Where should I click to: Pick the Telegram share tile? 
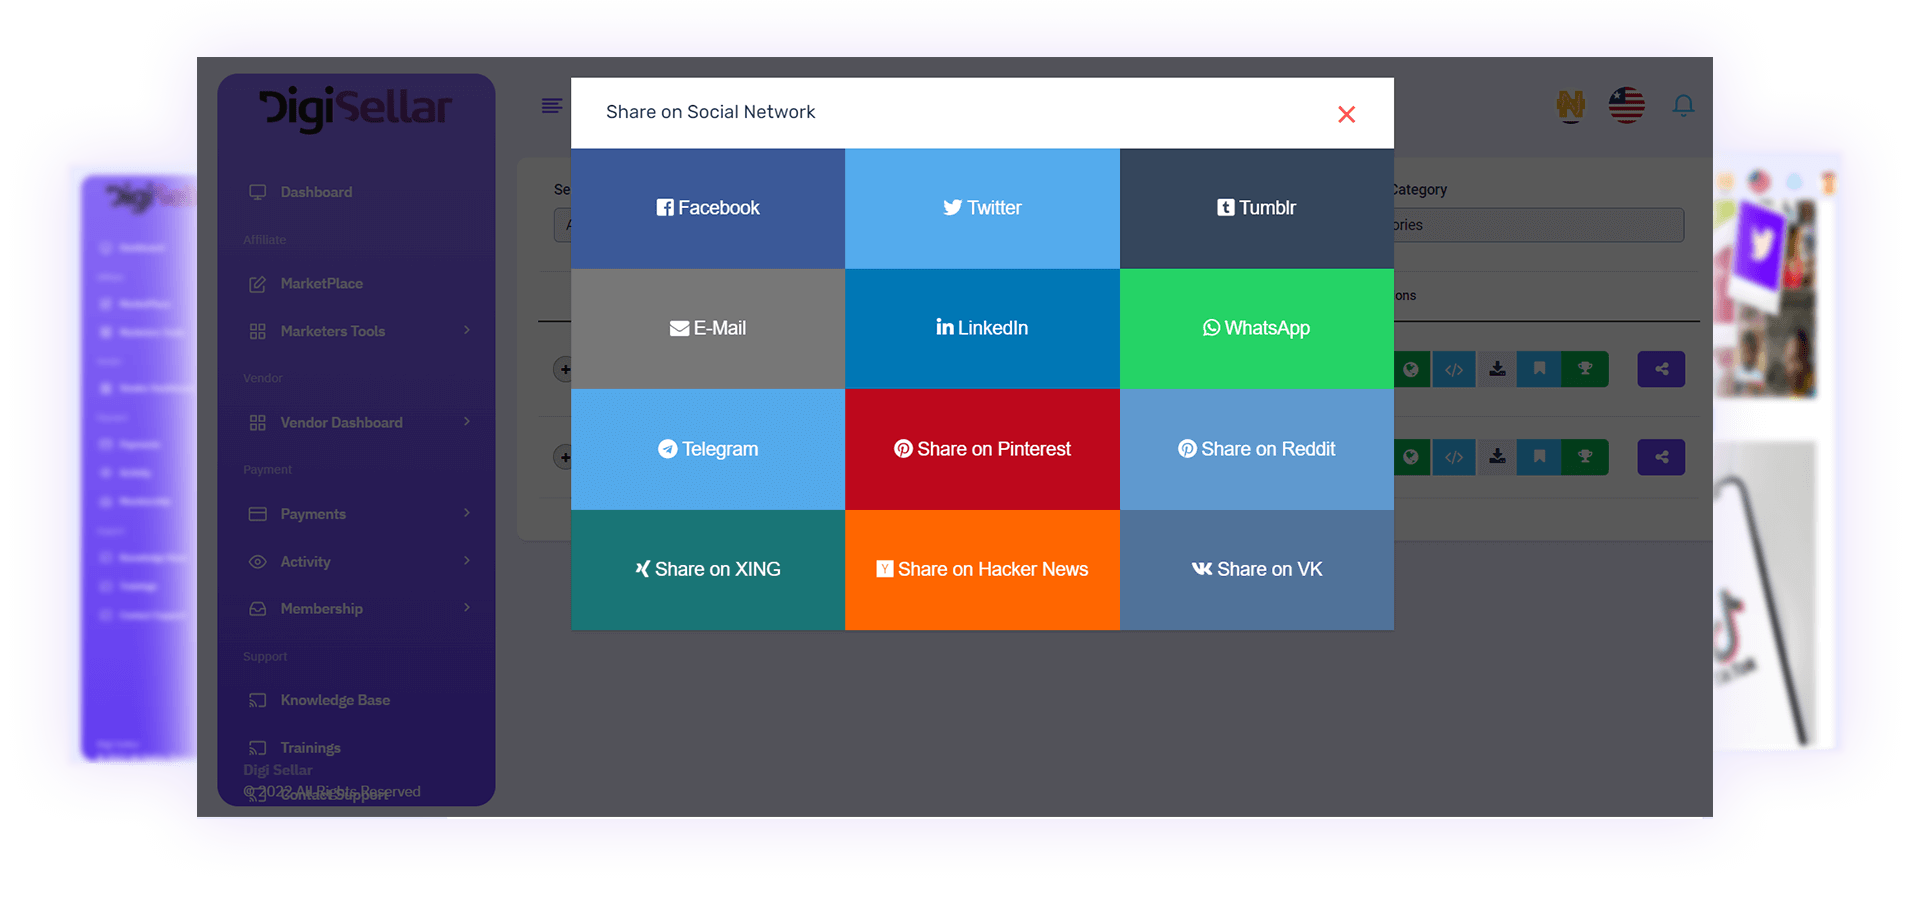point(708,449)
